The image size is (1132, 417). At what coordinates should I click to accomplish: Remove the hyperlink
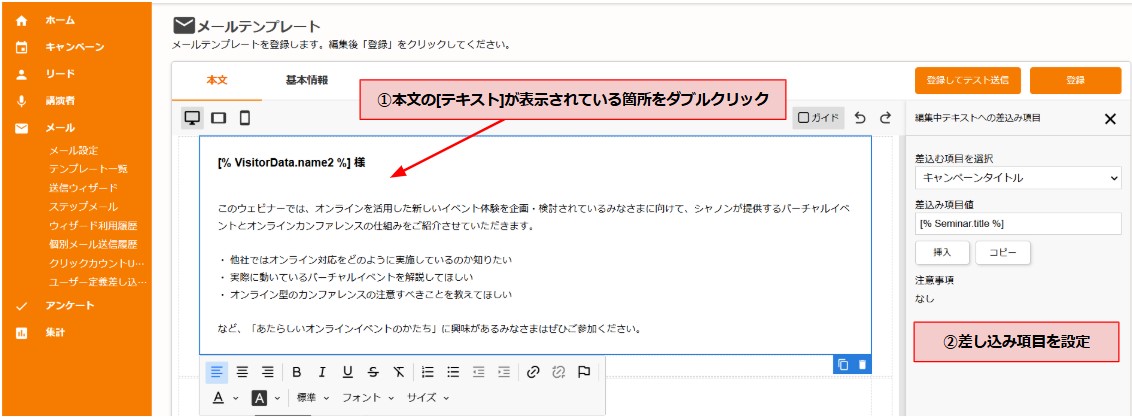pyautogui.click(x=558, y=372)
